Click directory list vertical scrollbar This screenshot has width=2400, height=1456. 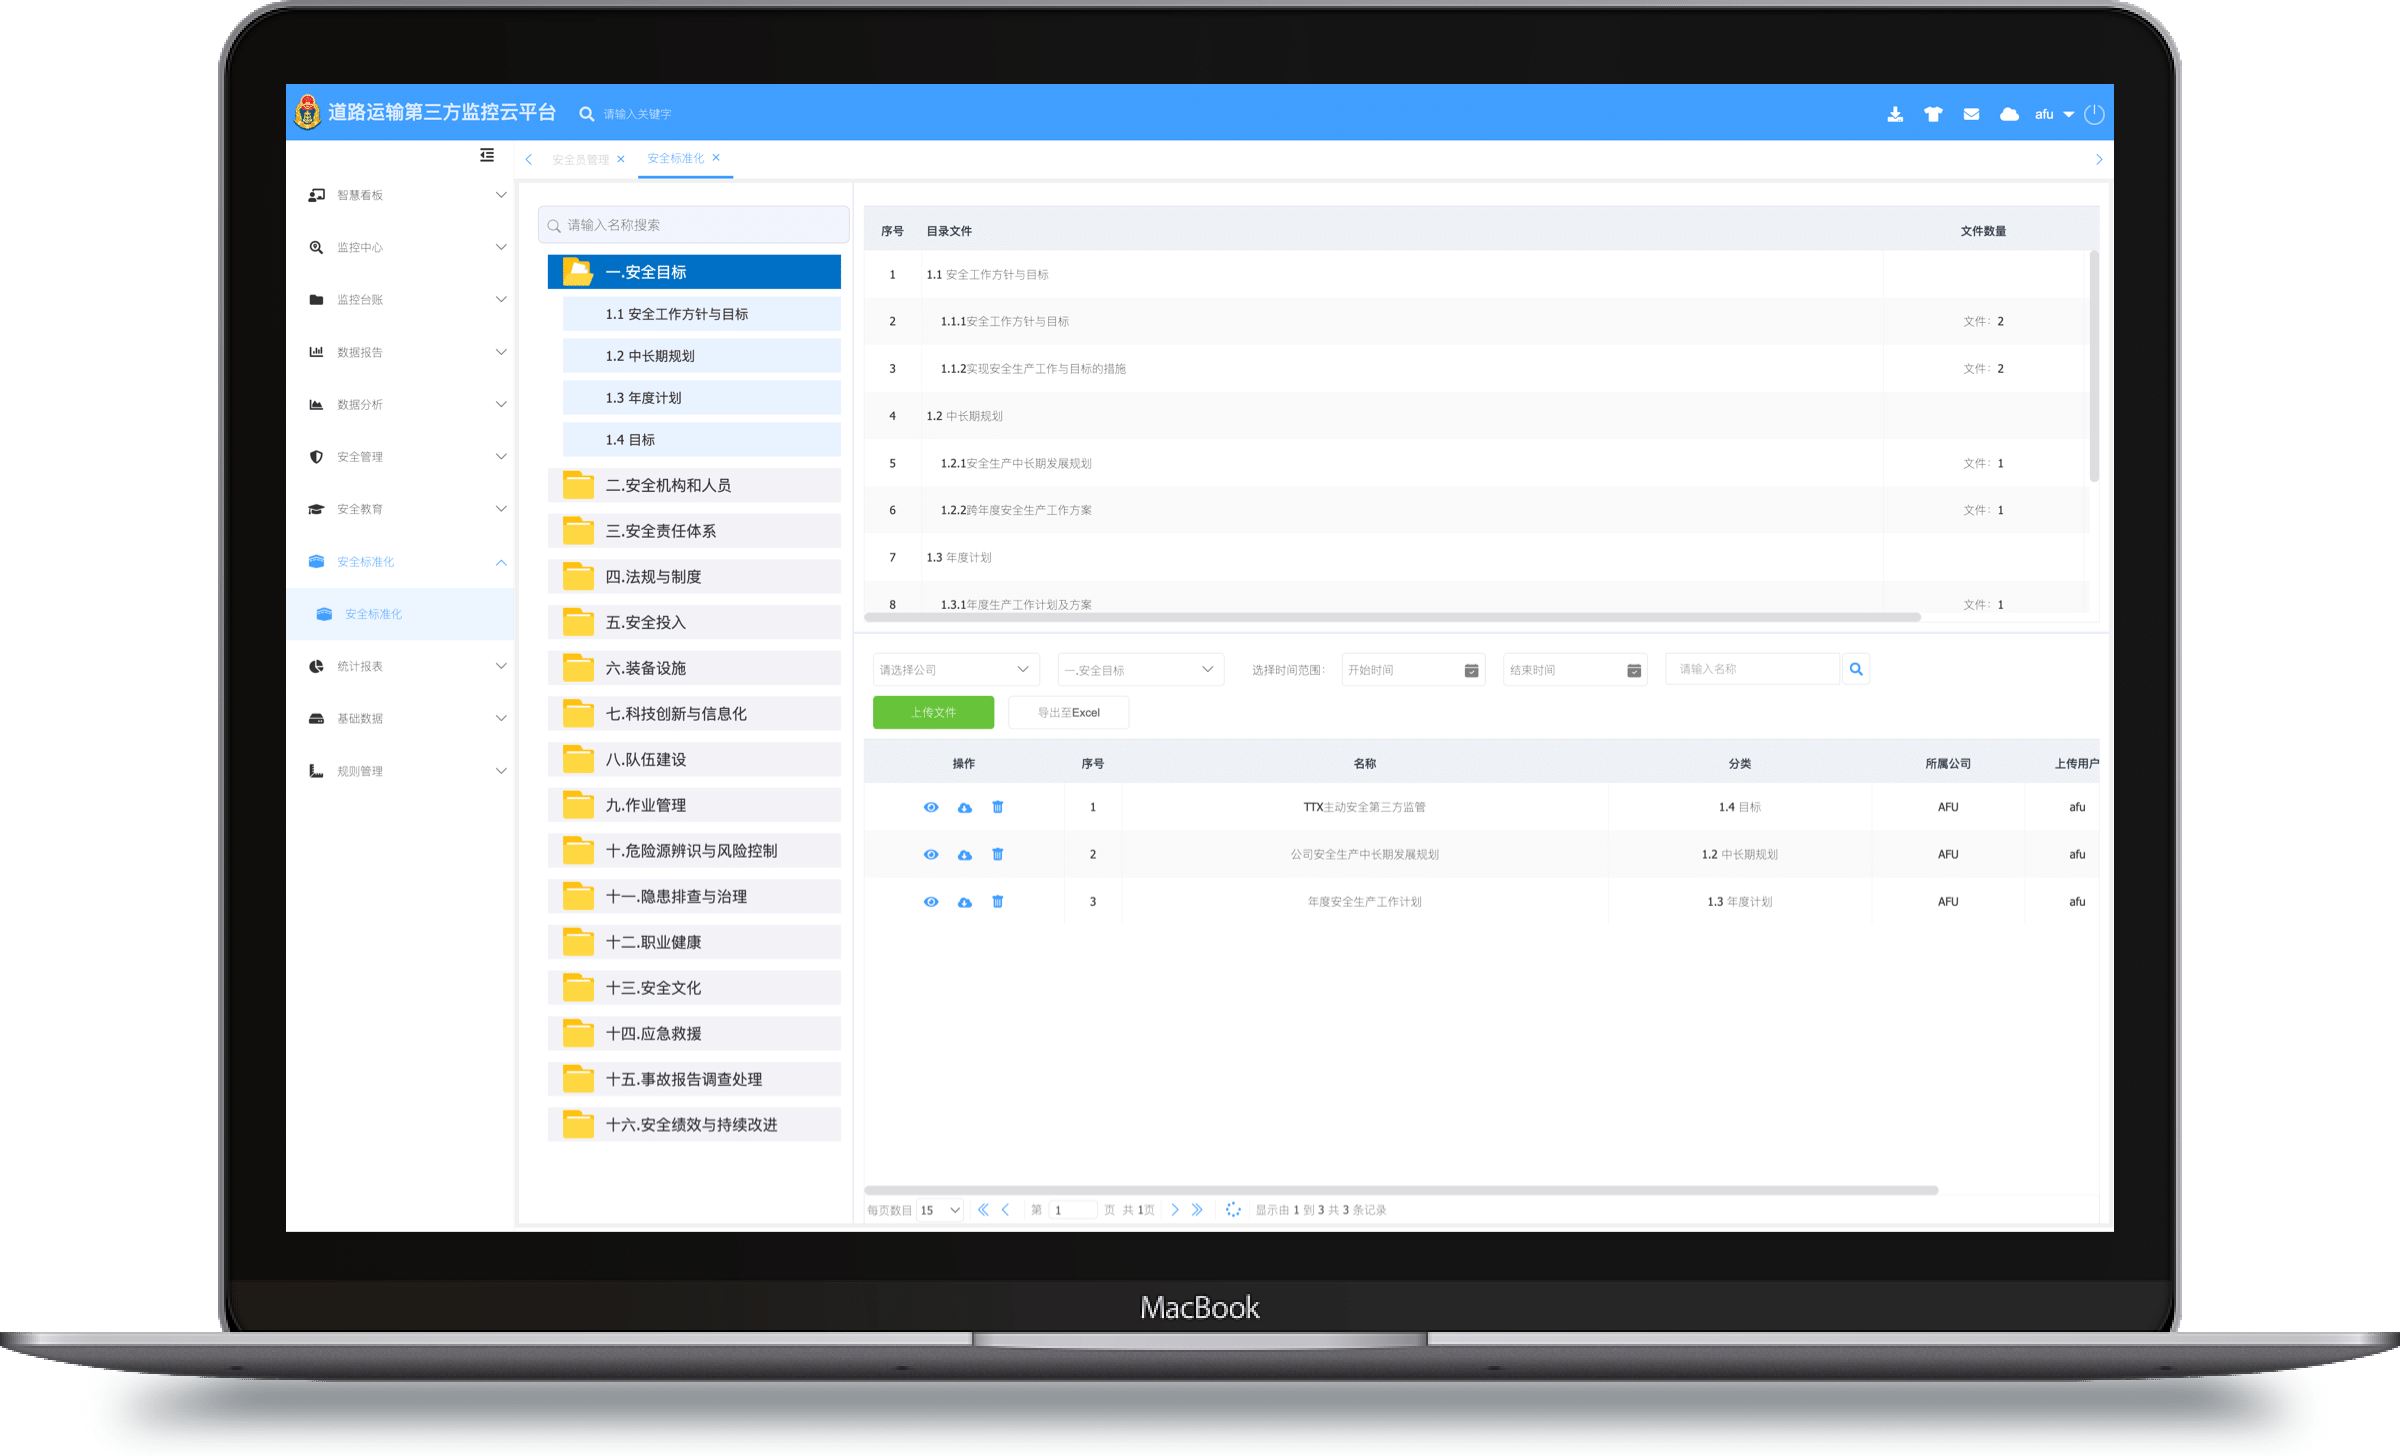click(x=2093, y=366)
